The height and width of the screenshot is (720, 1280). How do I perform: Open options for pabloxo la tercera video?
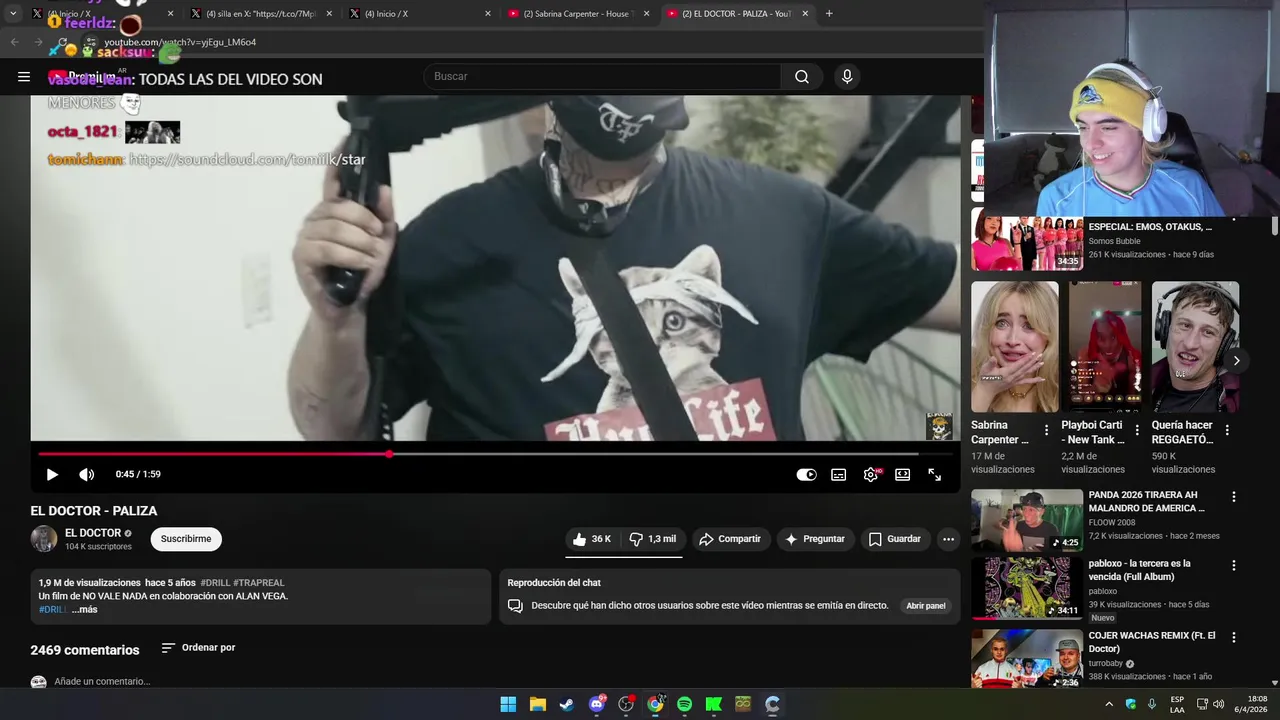coord(1233,565)
